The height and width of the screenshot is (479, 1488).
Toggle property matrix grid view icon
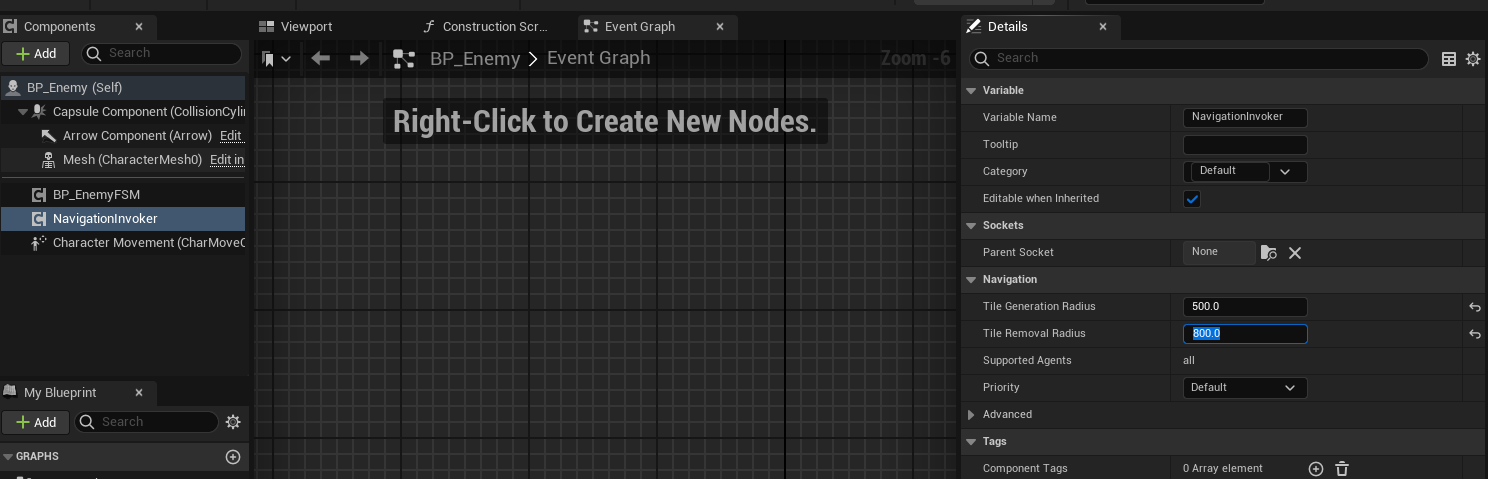pyautogui.click(x=1449, y=59)
